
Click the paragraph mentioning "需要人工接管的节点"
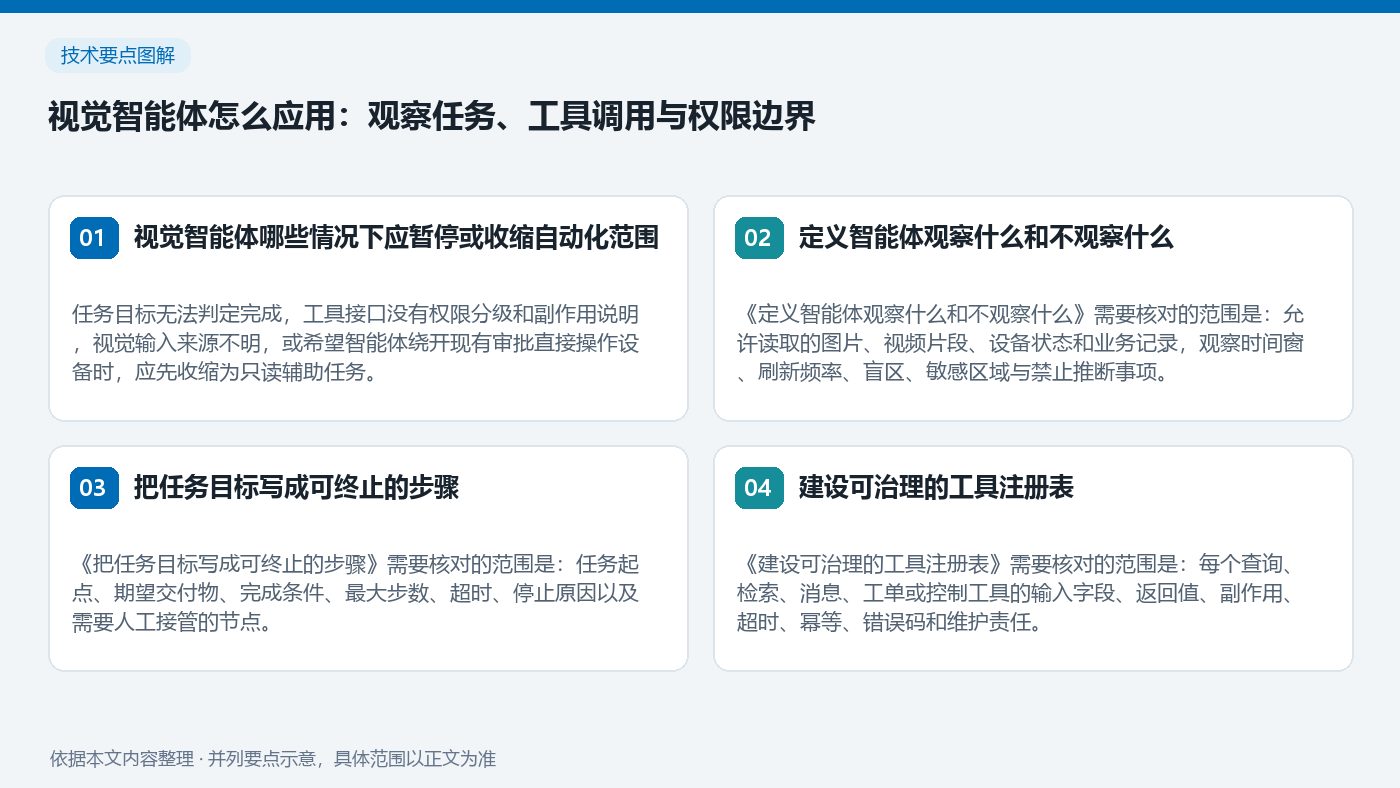point(356,593)
